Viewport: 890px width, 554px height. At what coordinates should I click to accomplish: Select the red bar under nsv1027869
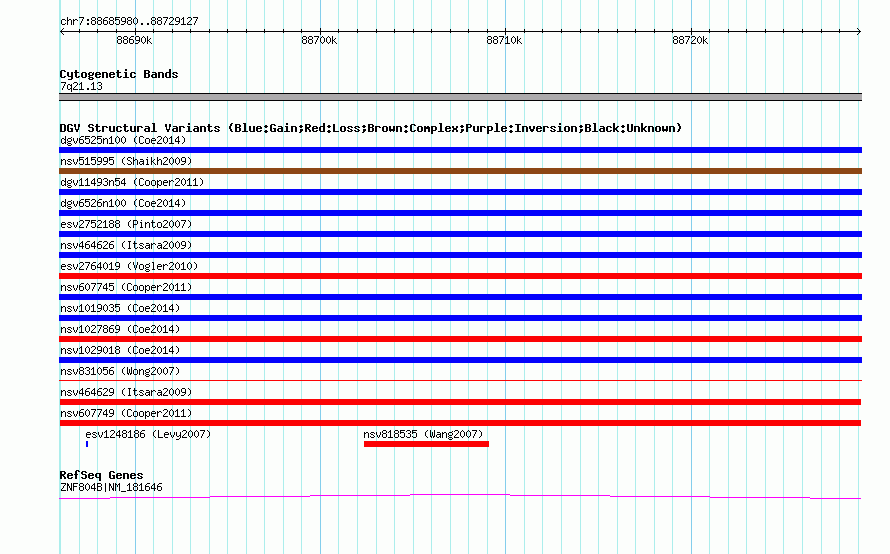coord(460,339)
